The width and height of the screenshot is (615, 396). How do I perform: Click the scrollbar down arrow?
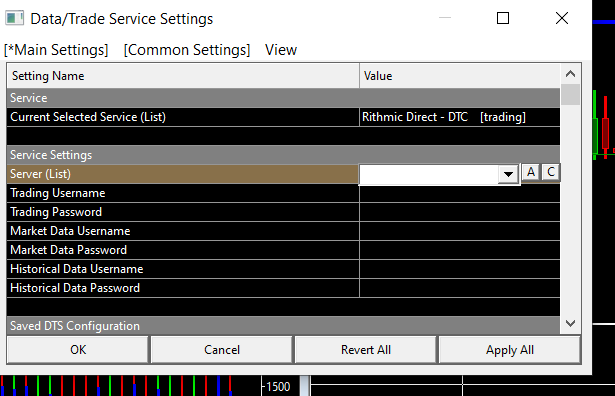click(570, 323)
